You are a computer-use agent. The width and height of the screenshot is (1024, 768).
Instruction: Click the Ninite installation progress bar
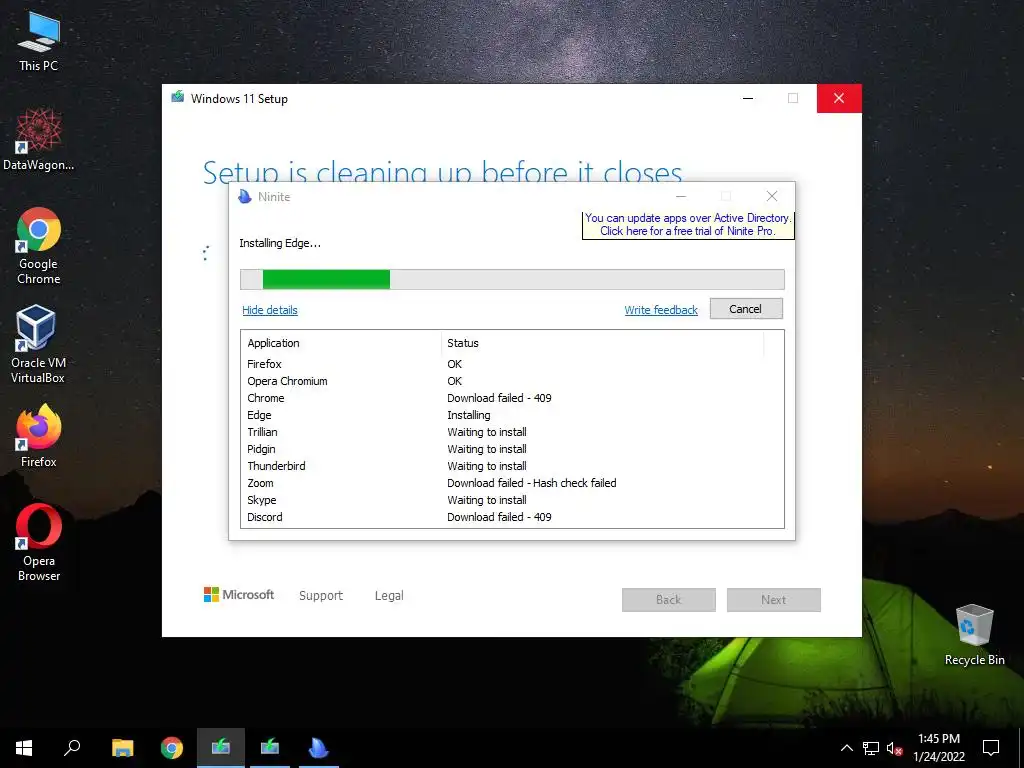512,280
